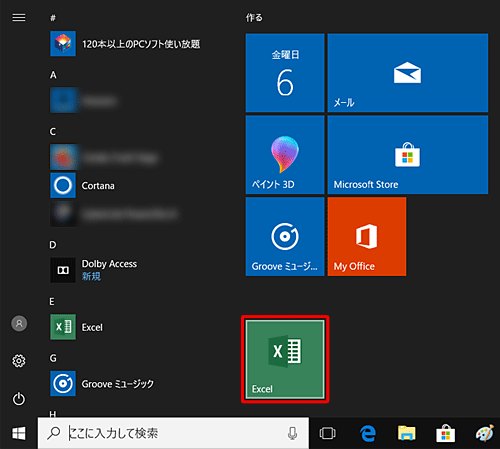Open Settings gear in Start sidebar
This screenshot has height=449, width=500.
coord(19,361)
